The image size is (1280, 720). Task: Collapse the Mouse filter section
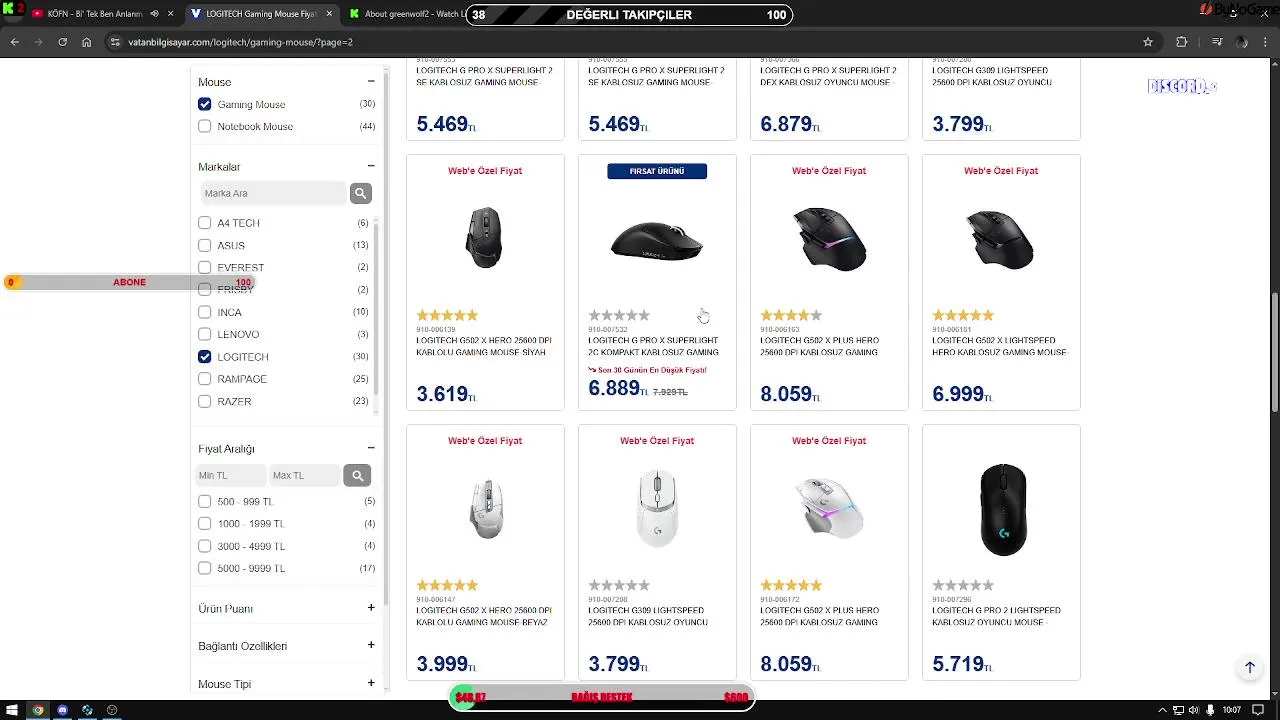371,82
